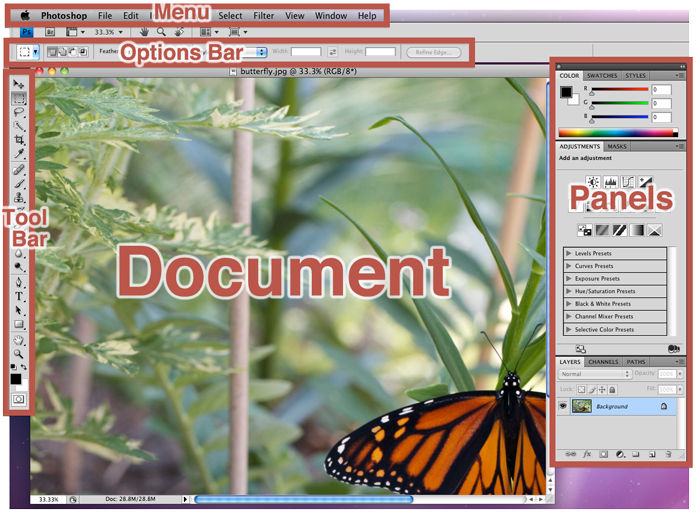The image size is (698, 518).
Task: Add a layer mask
Action: [603, 454]
